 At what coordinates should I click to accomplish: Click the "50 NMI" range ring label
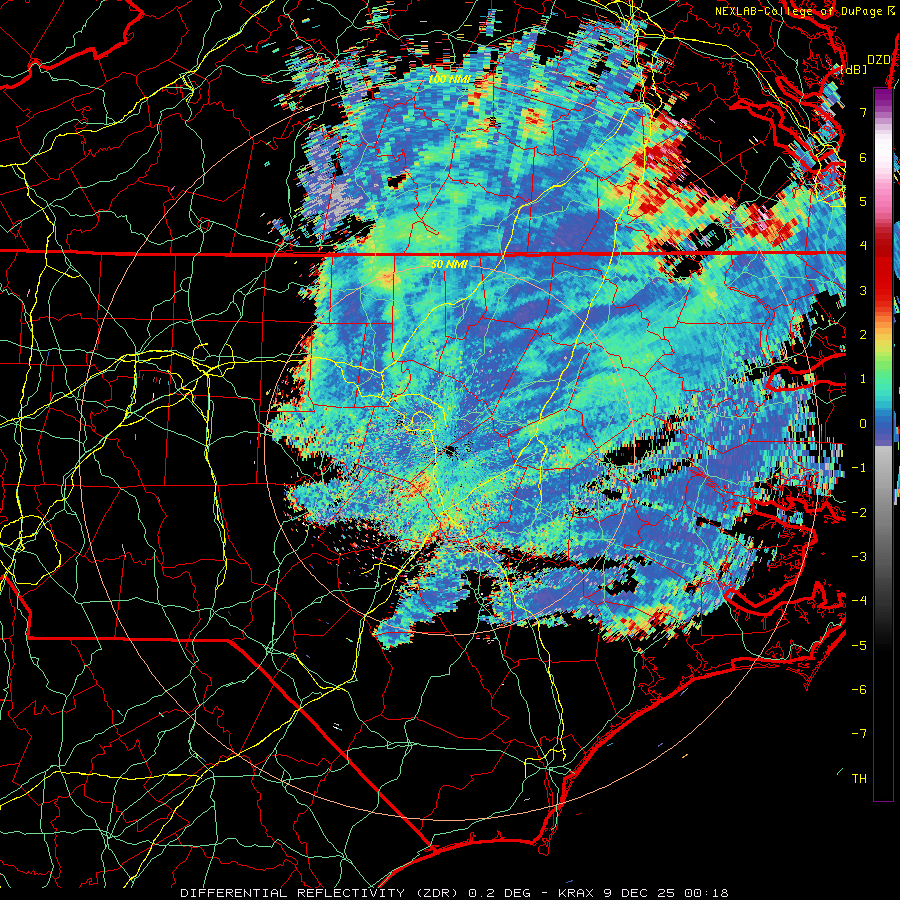click(x=449, y=265)
